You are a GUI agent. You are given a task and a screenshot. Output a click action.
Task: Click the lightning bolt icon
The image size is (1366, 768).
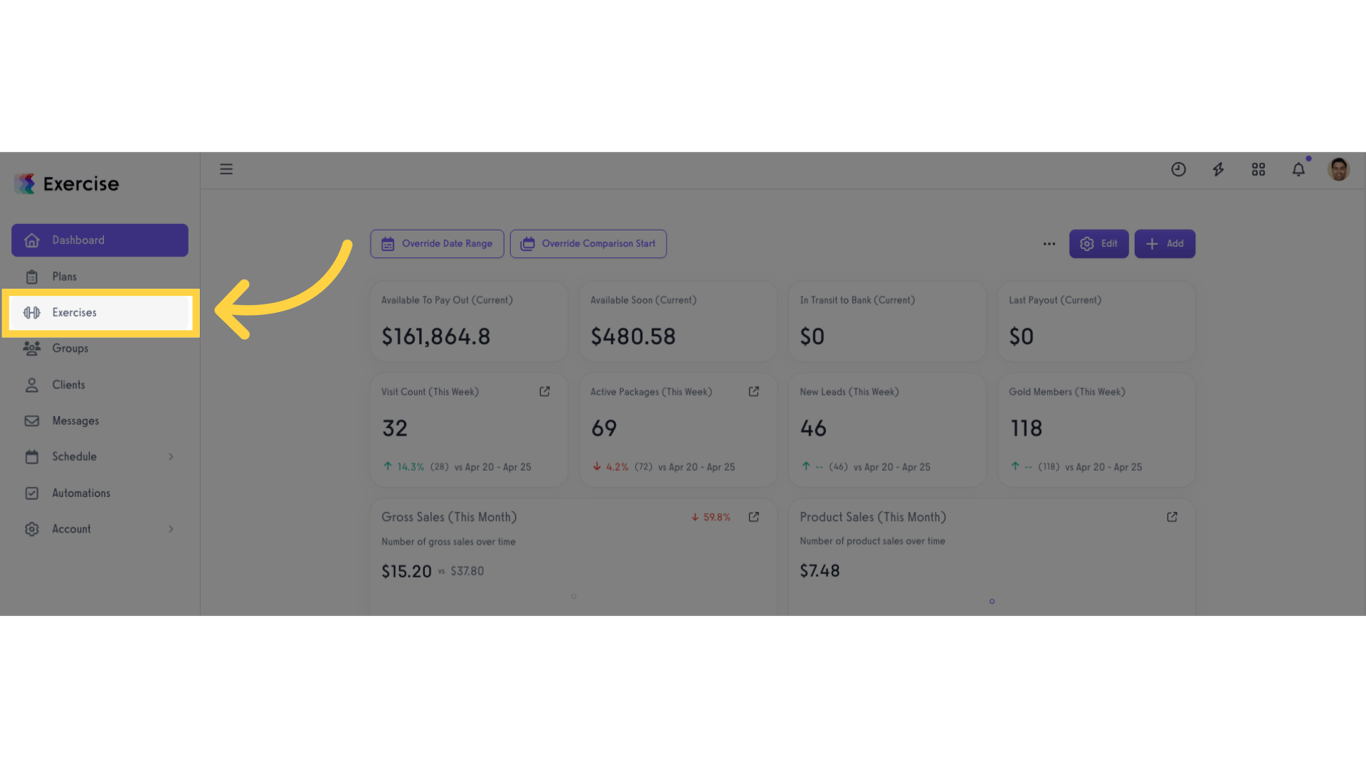1218,170
